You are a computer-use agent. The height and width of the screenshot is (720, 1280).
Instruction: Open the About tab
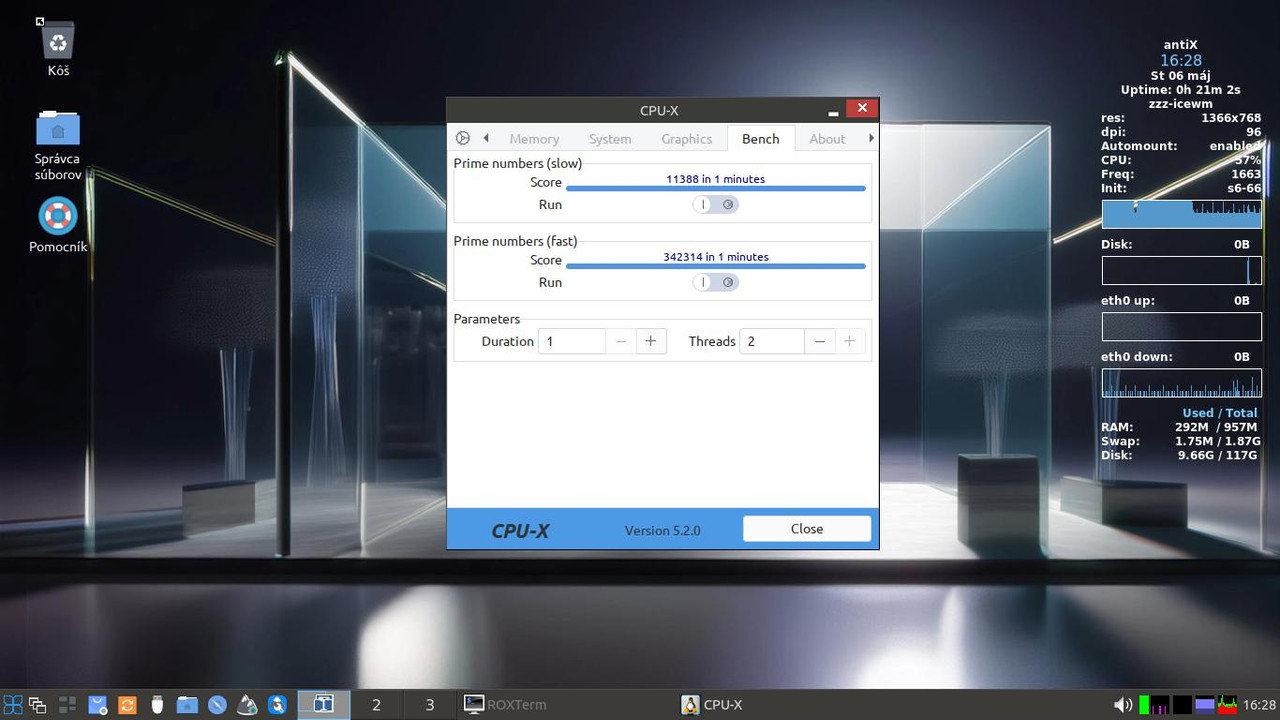827,139
